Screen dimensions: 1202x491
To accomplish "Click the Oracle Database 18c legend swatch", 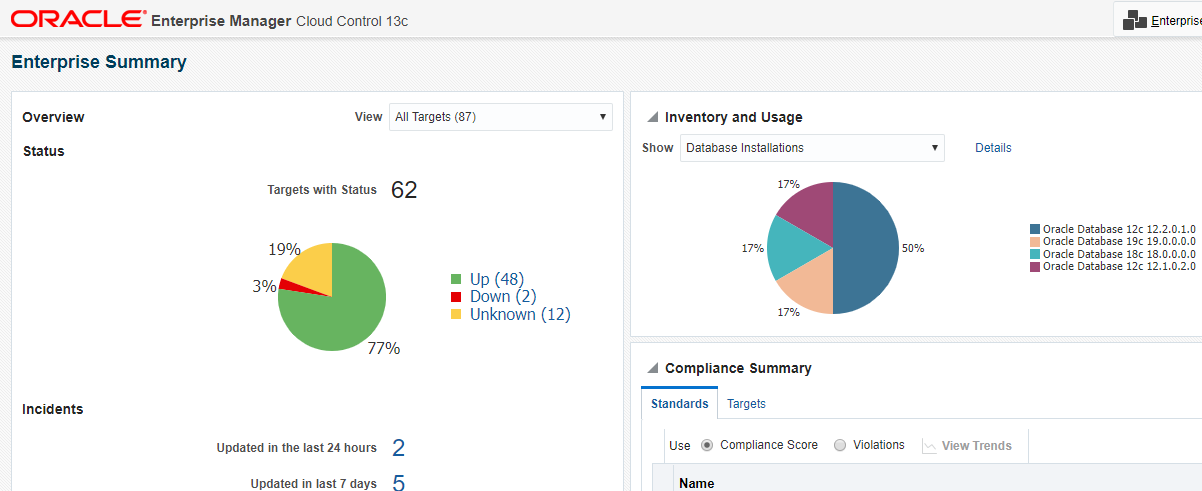I will click(x=1035, y=254).
